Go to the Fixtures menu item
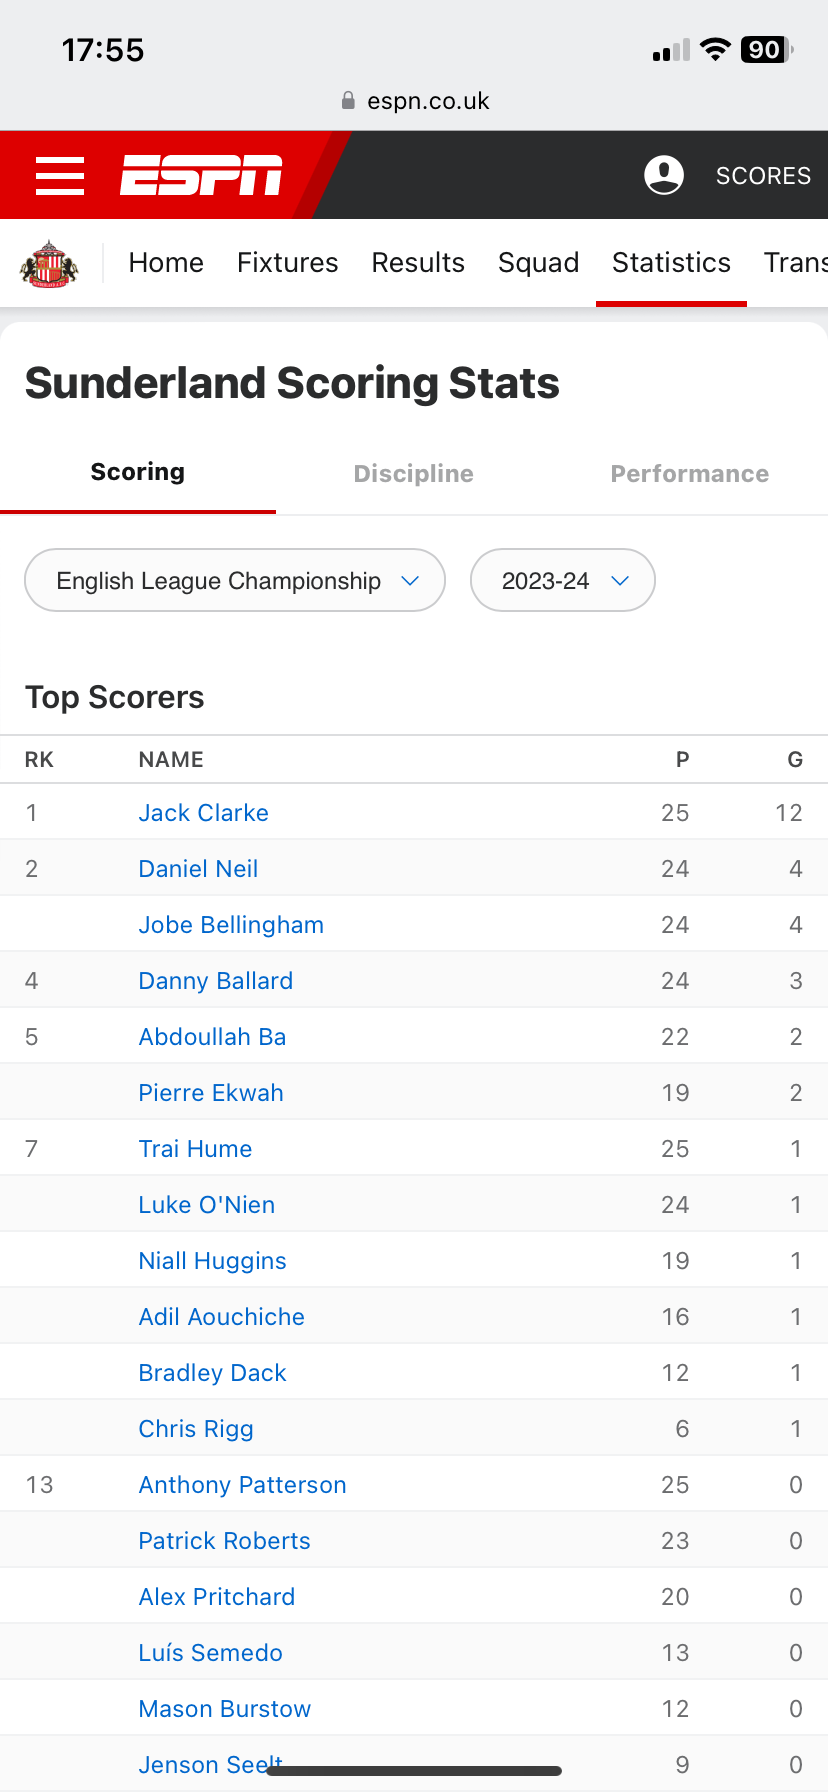 [x=288, y=263]
